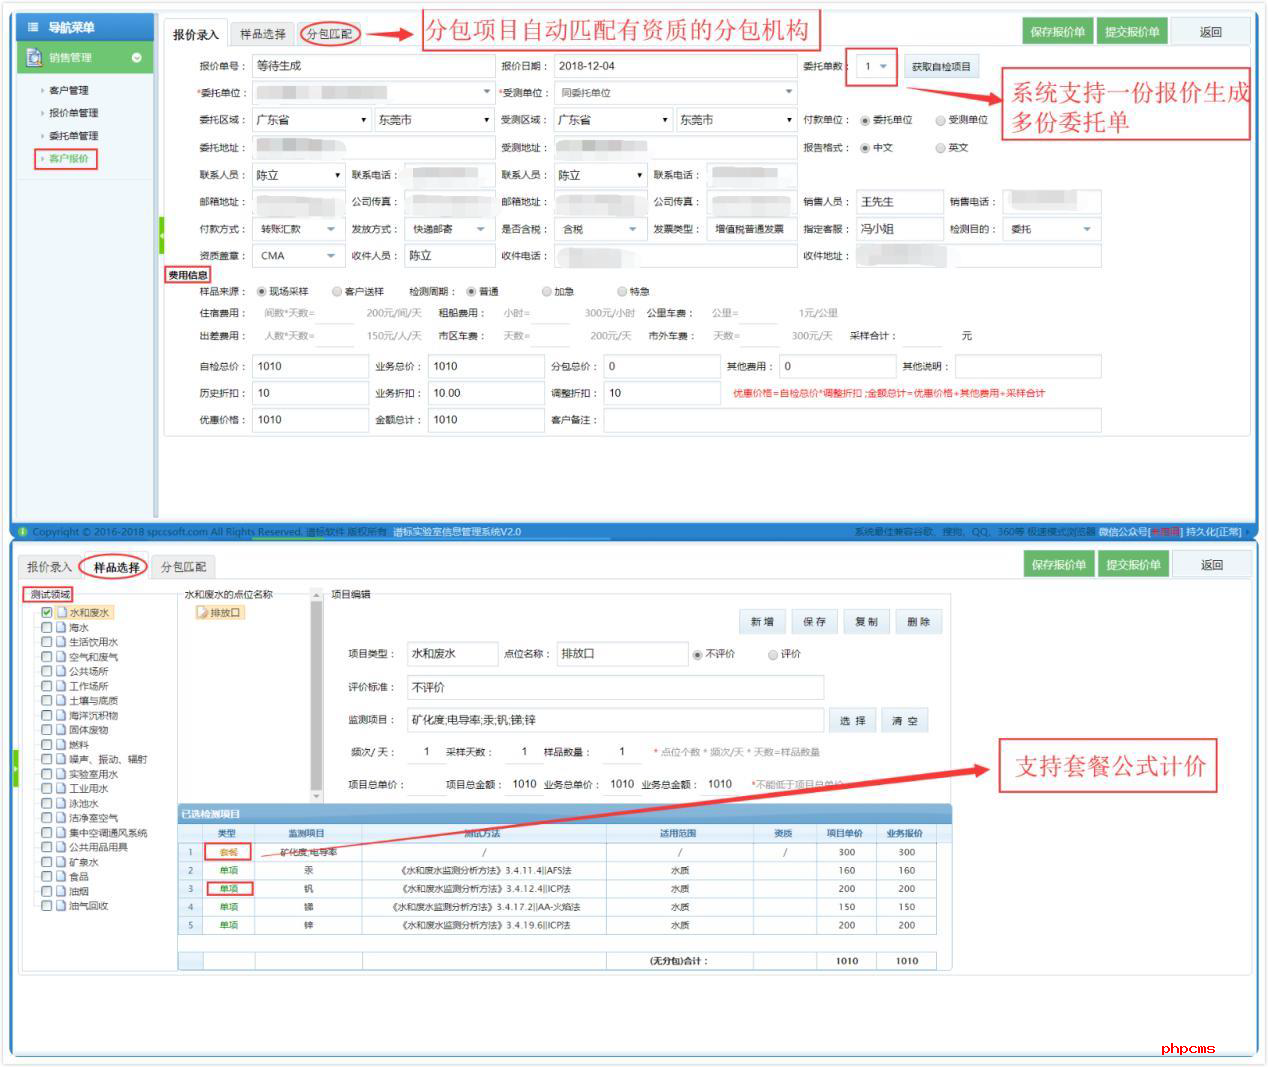Select the 英文 report format radio
Screen dimensions: 1268x1067
[x=940, y=148]
